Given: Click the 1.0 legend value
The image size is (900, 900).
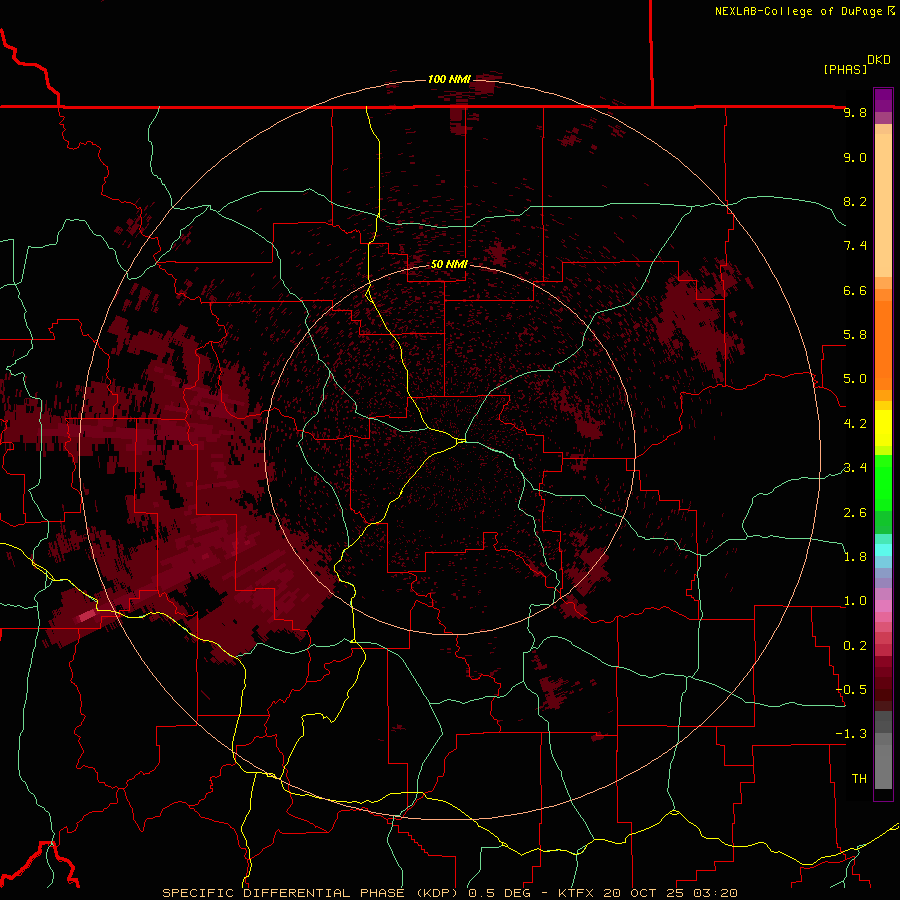Looking at the screenshot, I should click(x=855, y=601).
